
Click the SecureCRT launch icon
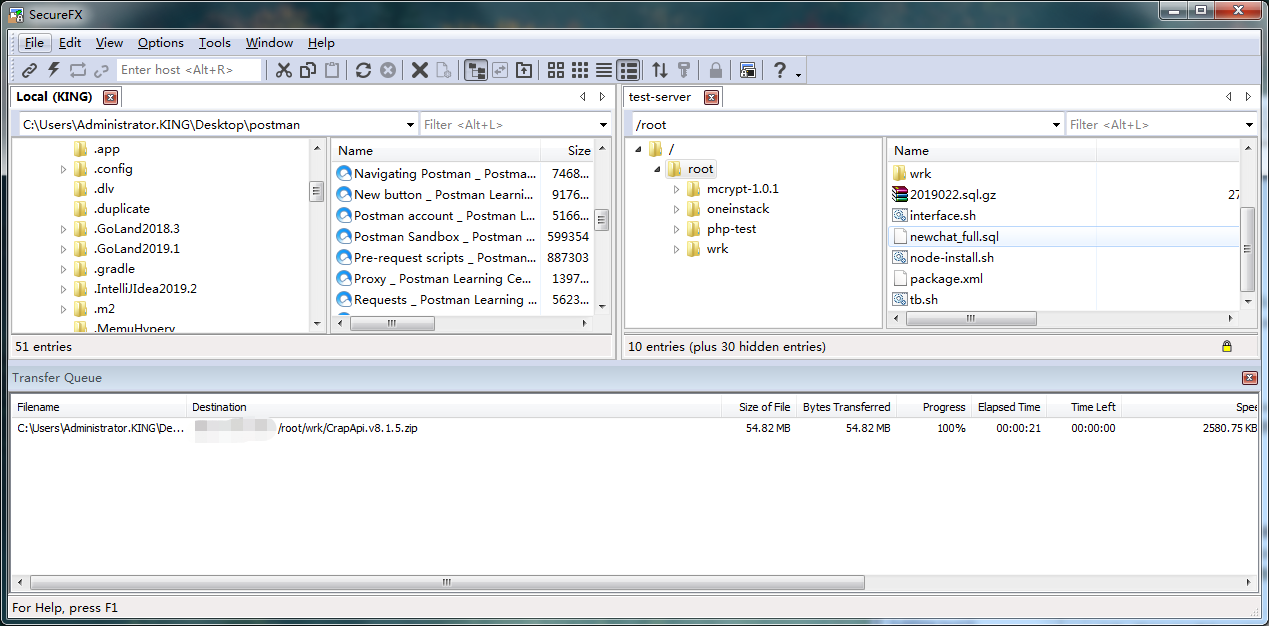pos(748,70)
